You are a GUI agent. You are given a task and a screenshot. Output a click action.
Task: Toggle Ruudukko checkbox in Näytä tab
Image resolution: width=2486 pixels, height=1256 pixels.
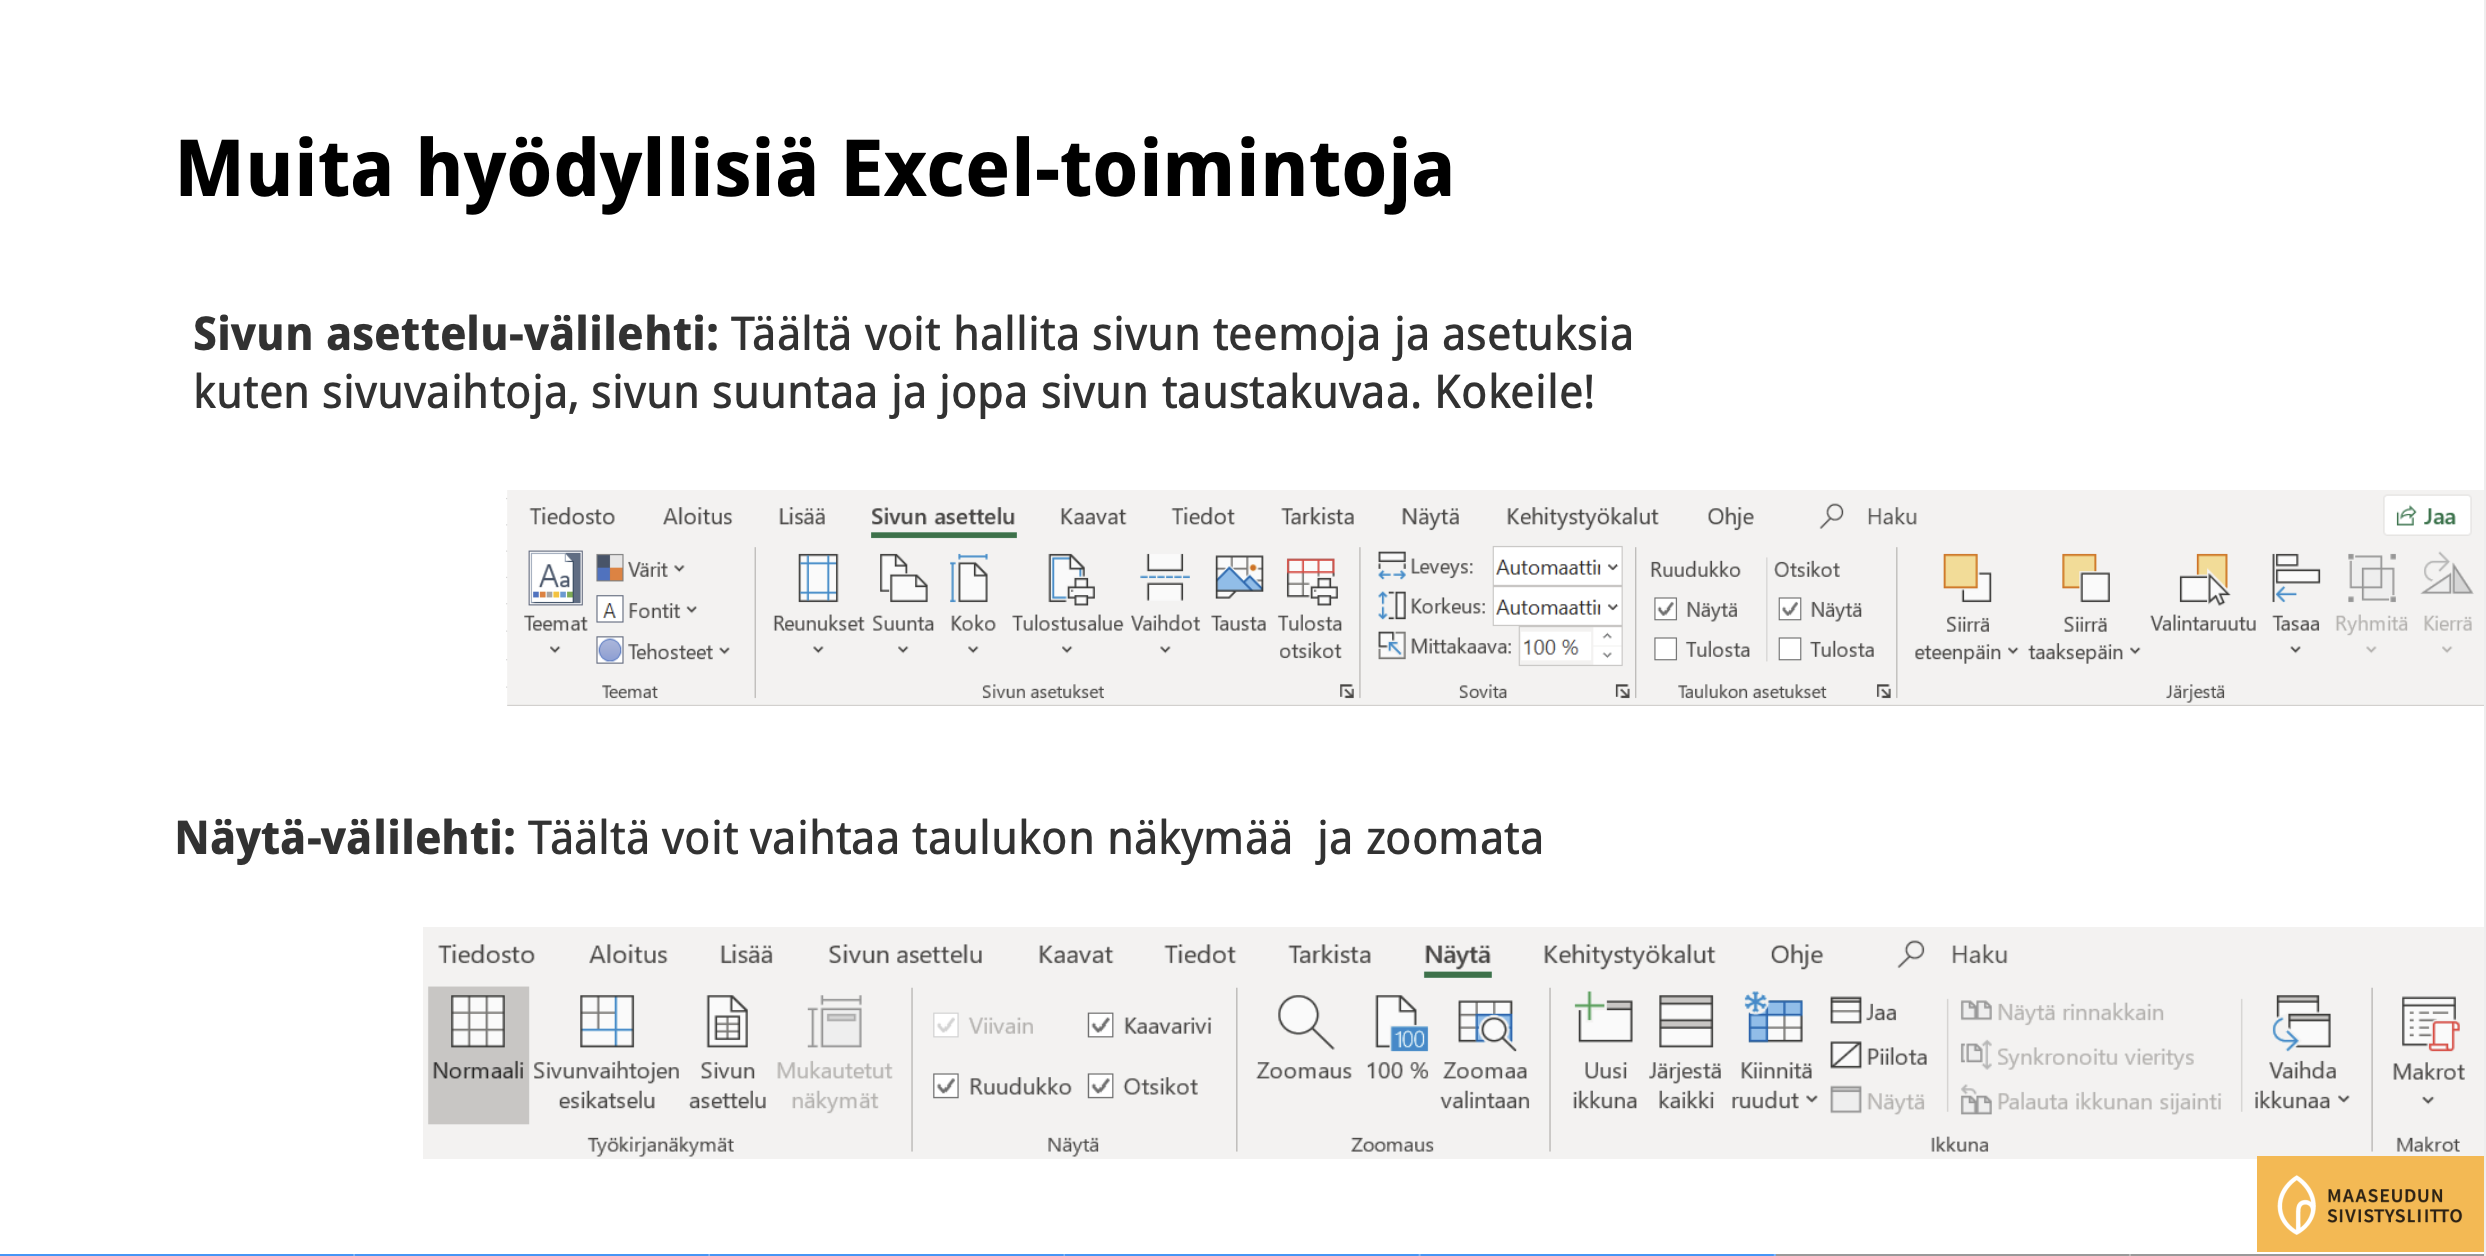coord(946,1086)
